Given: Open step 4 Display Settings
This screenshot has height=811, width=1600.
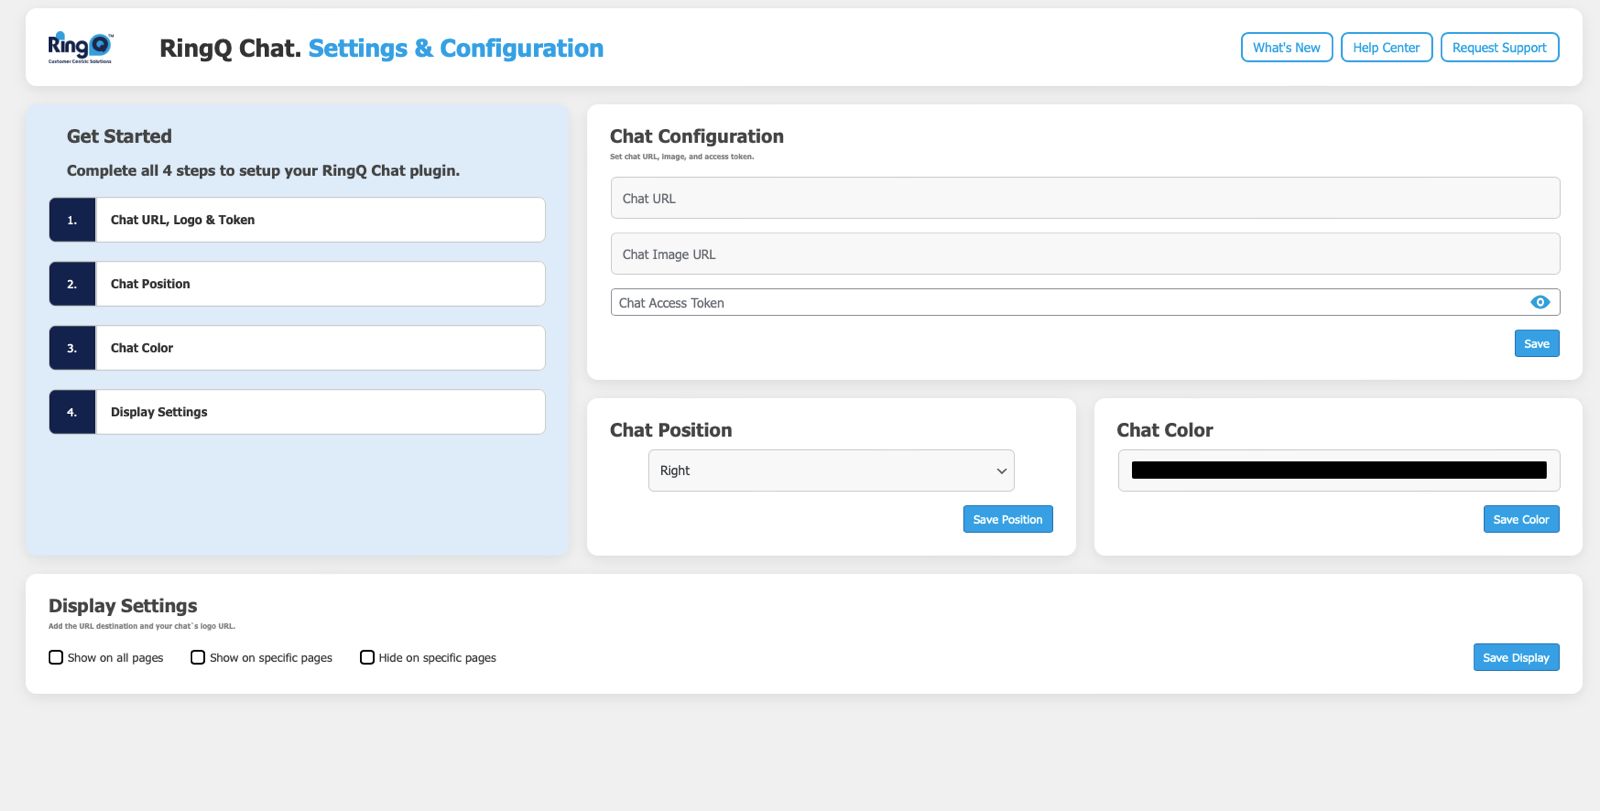Looking at the screenshot, I should 297,412.
